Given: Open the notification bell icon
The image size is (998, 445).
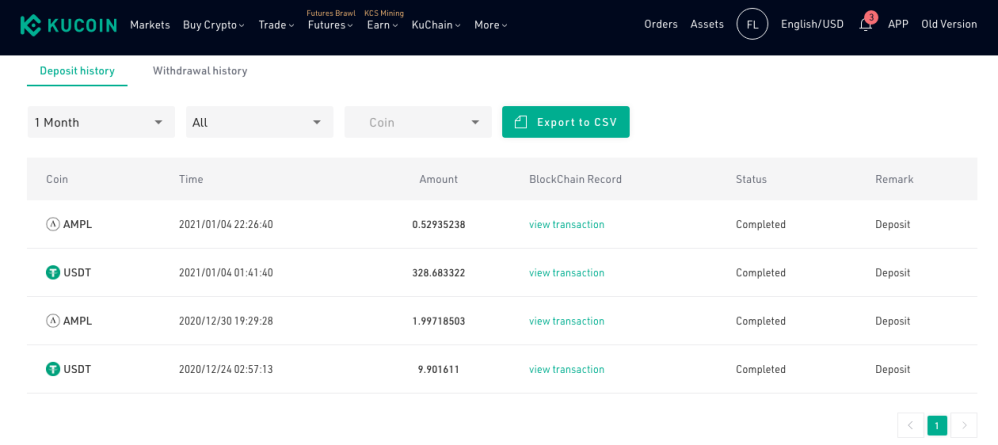Looking at the screenshot, I should [866, 24].
